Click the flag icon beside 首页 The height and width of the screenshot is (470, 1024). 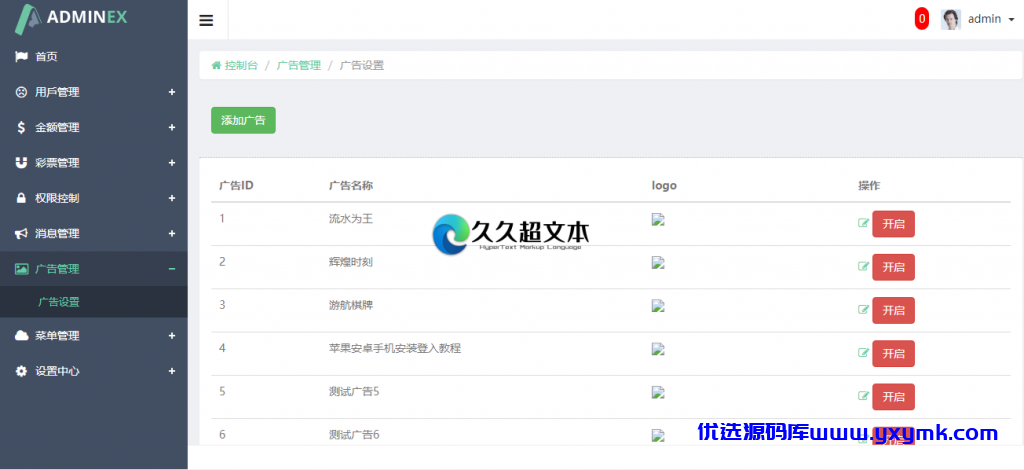[21, 57]
